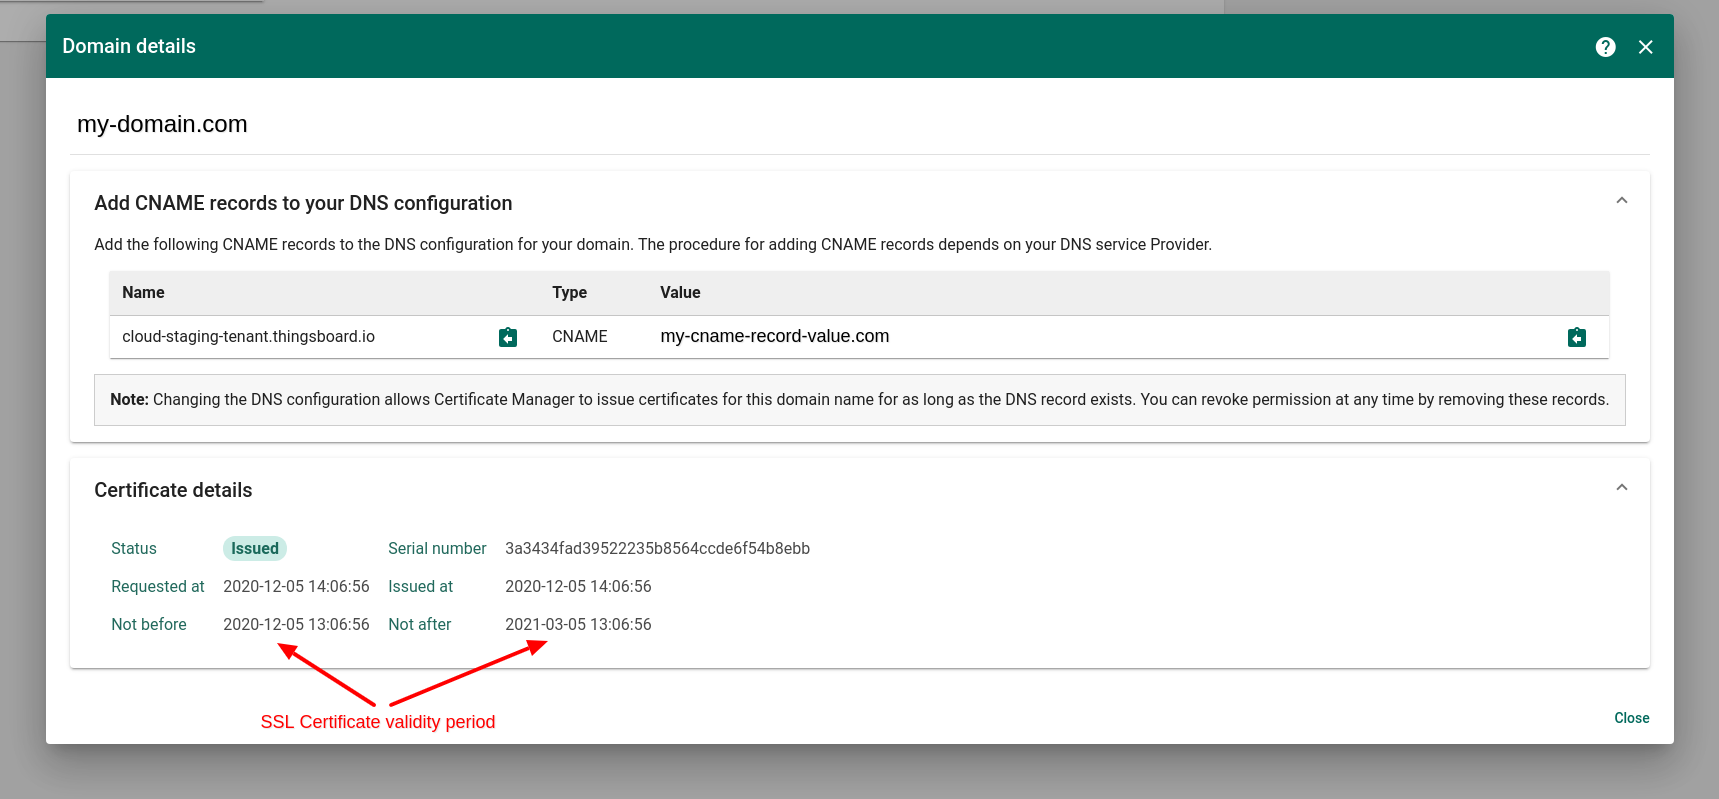
Task: Copy the CNAME record name to clipboard
Action: 508,337
